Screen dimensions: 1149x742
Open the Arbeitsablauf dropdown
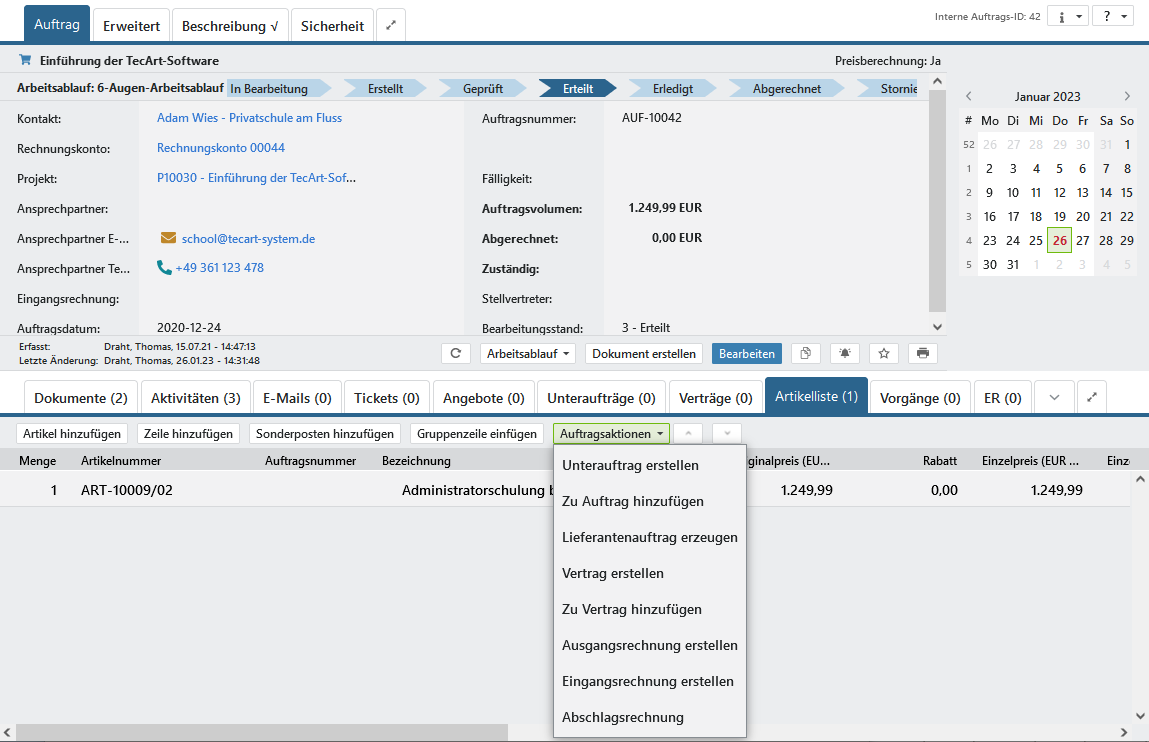[528, 353]
